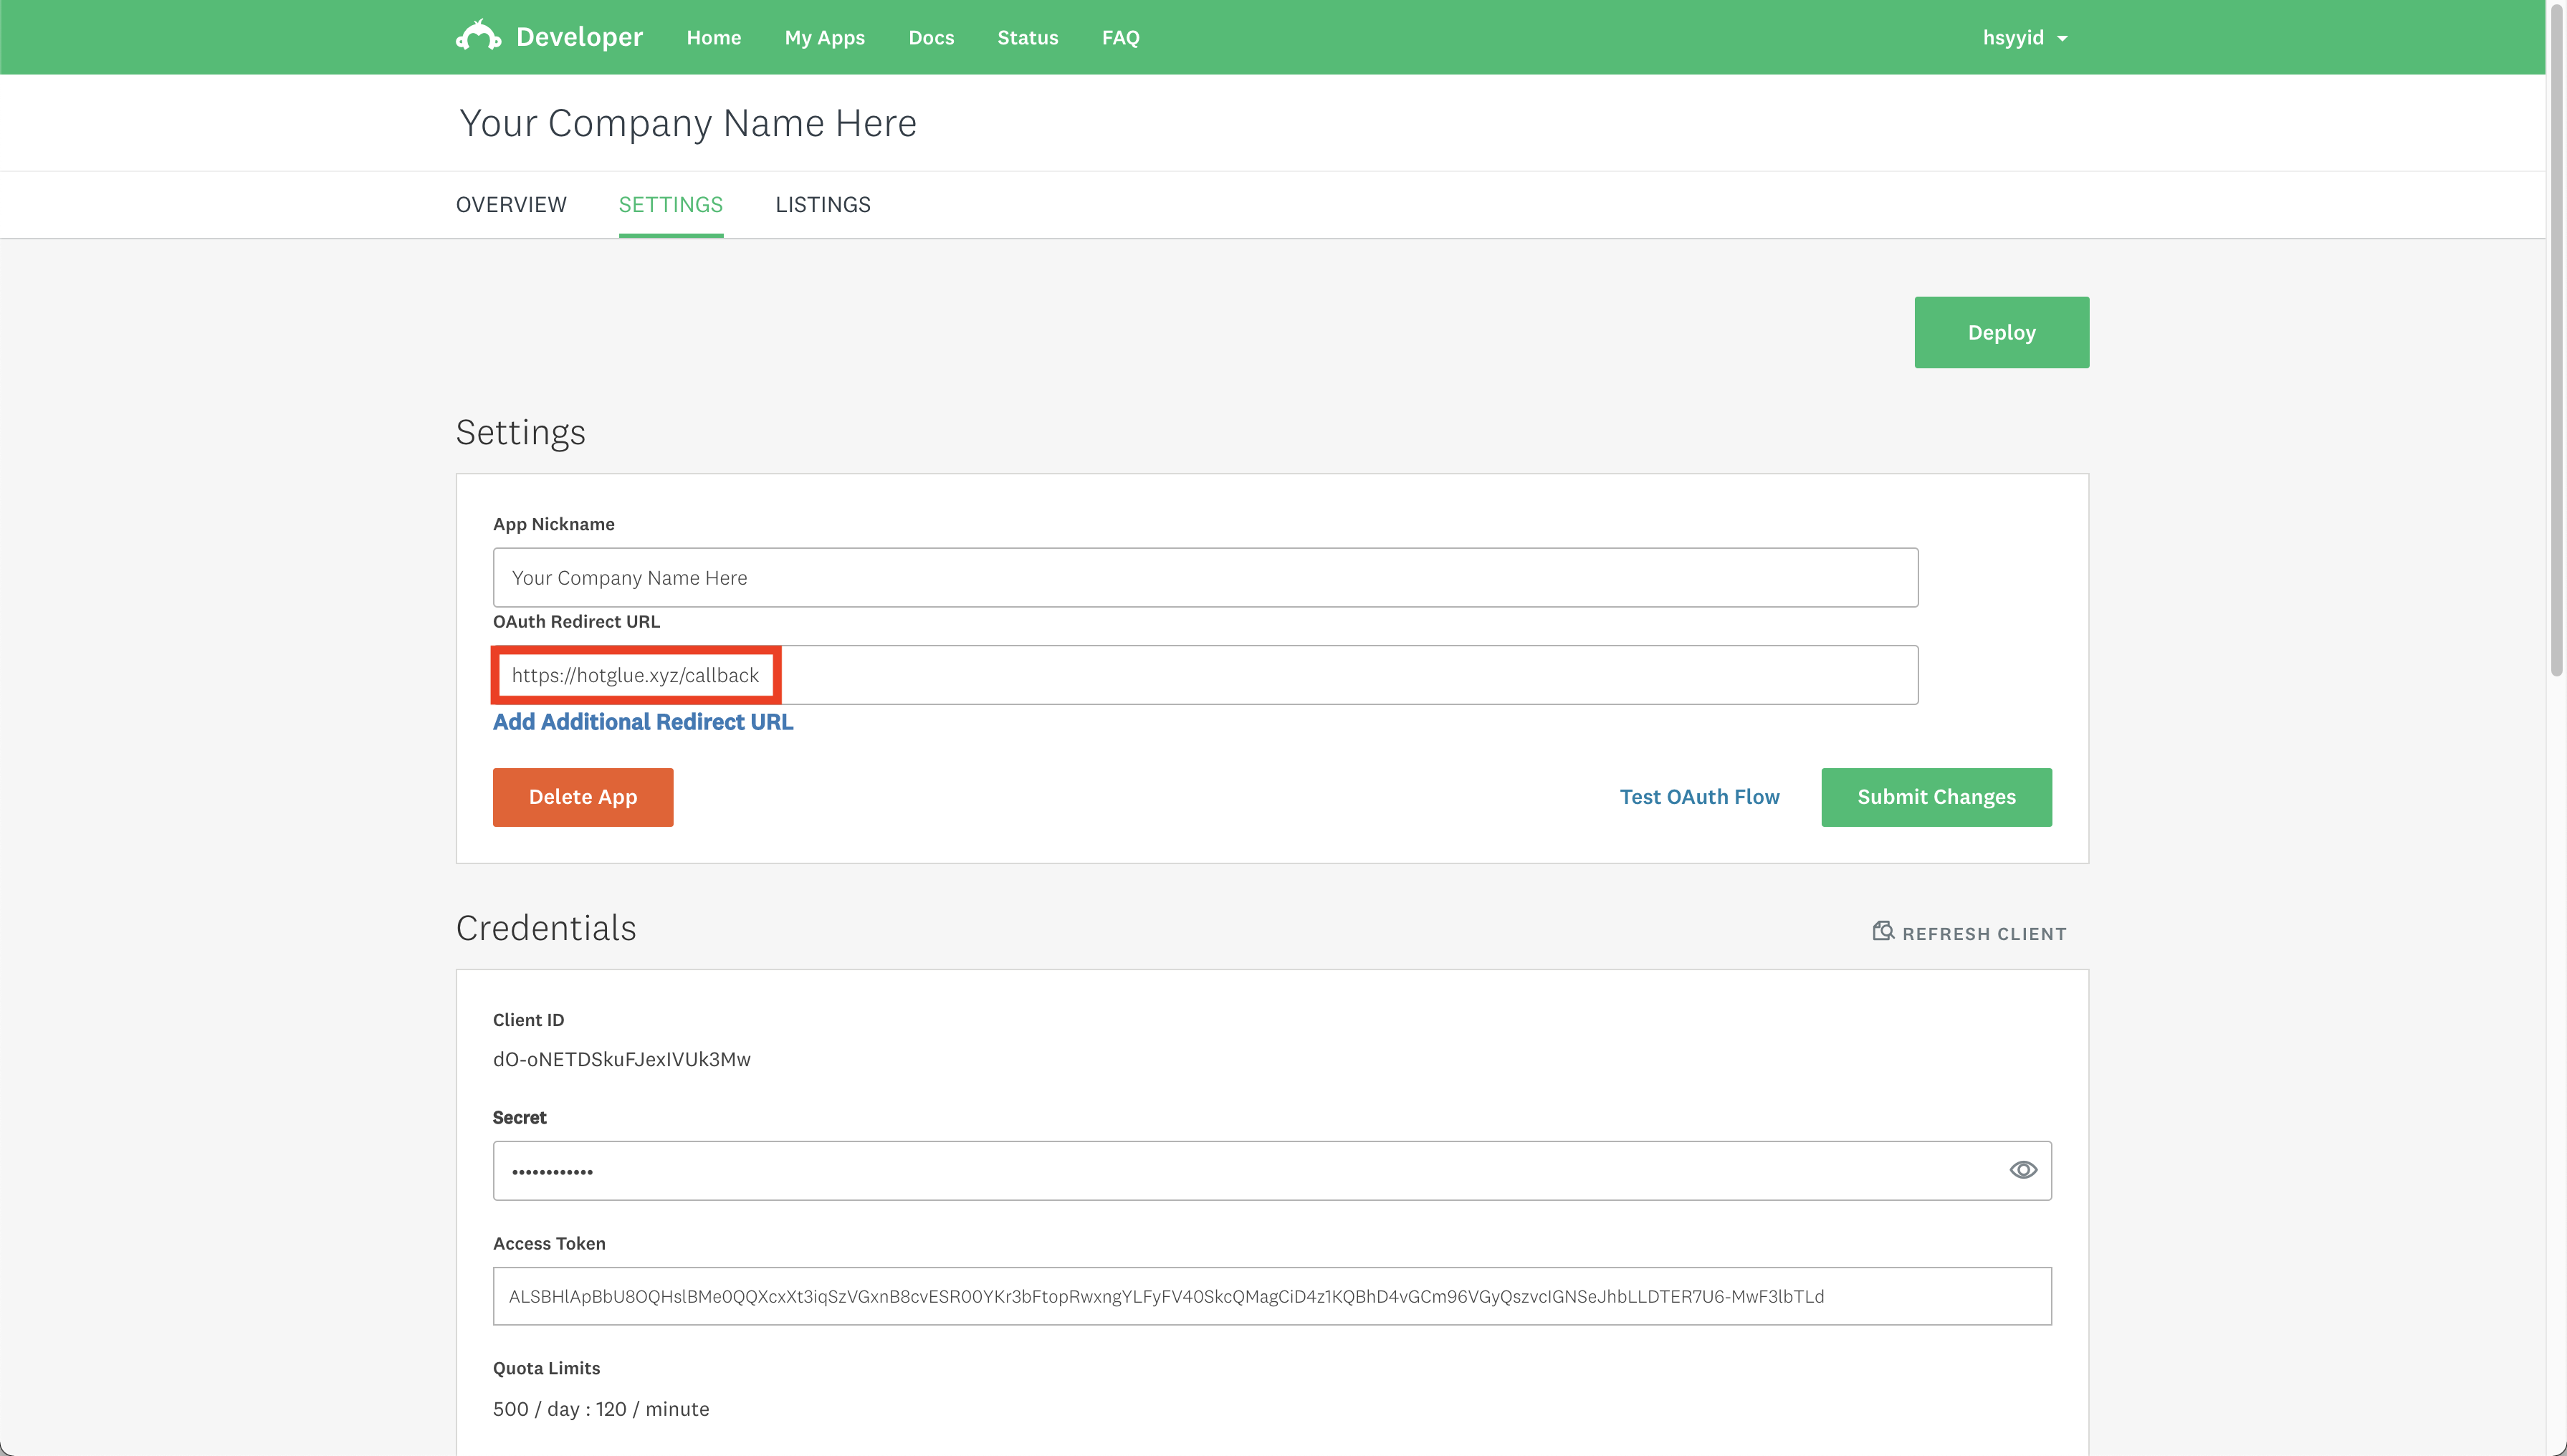This screenshot has height=1456, width=2567.
Task: Open the Docs menu link
Action: point(930,38)
